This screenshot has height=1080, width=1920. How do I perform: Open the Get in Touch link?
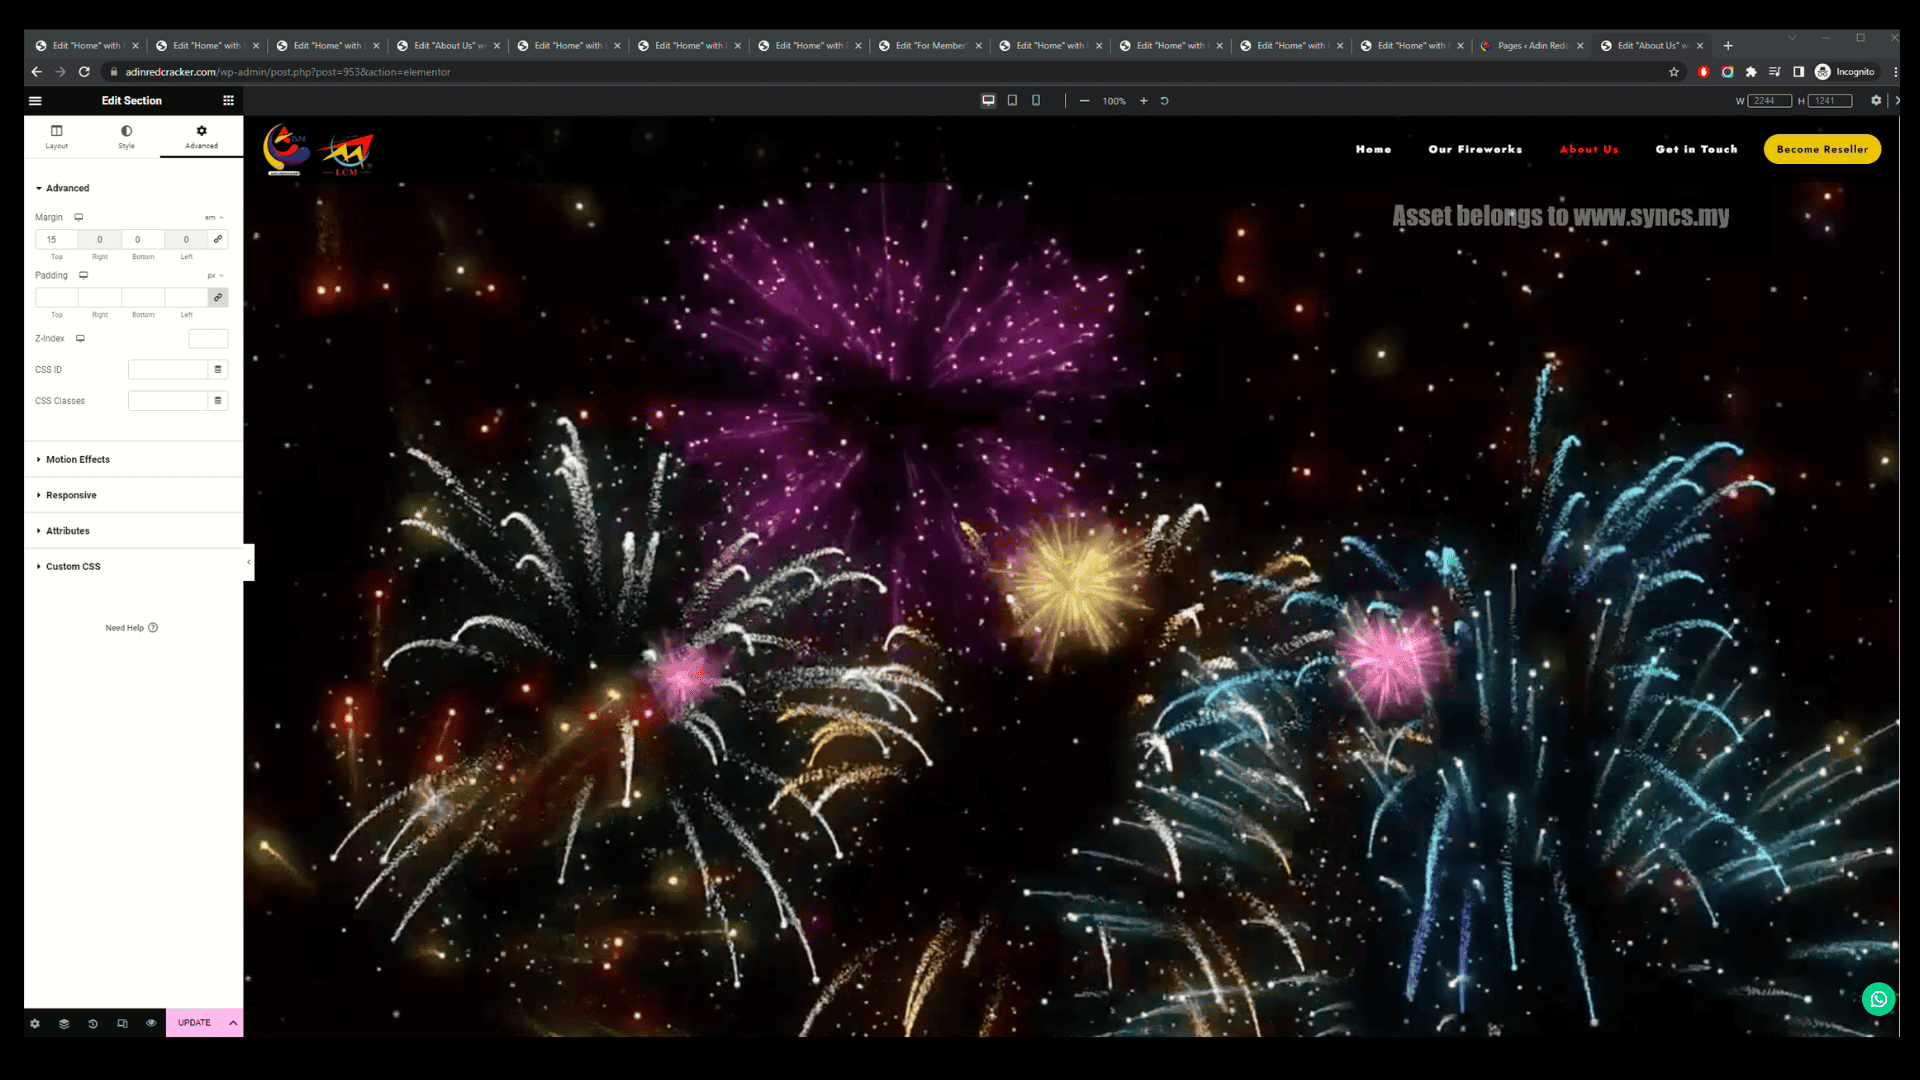[1696, 149]
